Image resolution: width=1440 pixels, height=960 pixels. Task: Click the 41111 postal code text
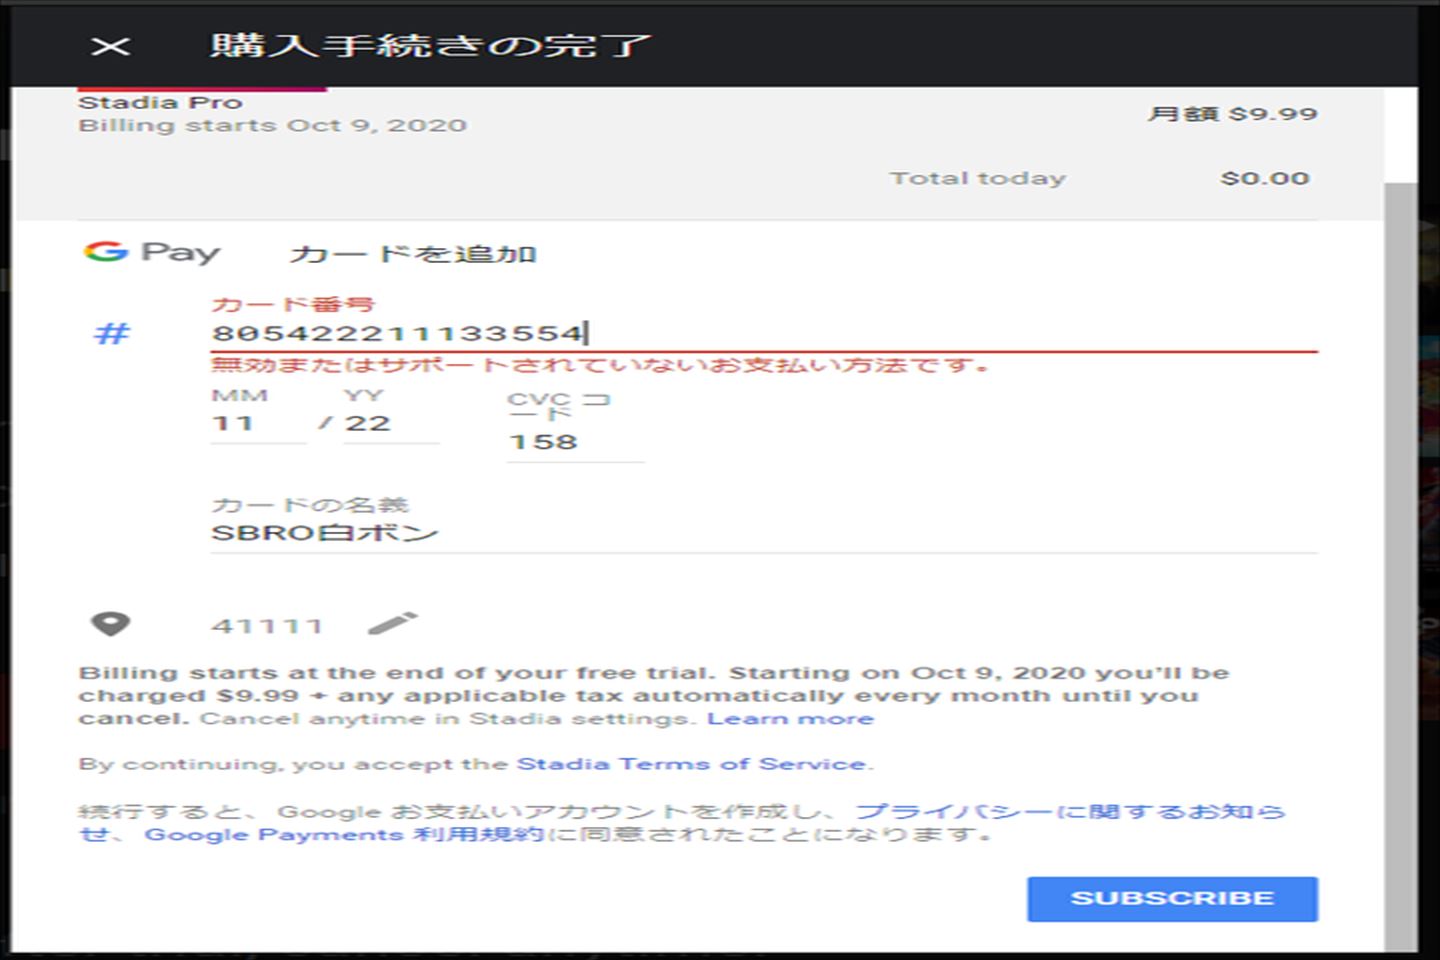267,626
